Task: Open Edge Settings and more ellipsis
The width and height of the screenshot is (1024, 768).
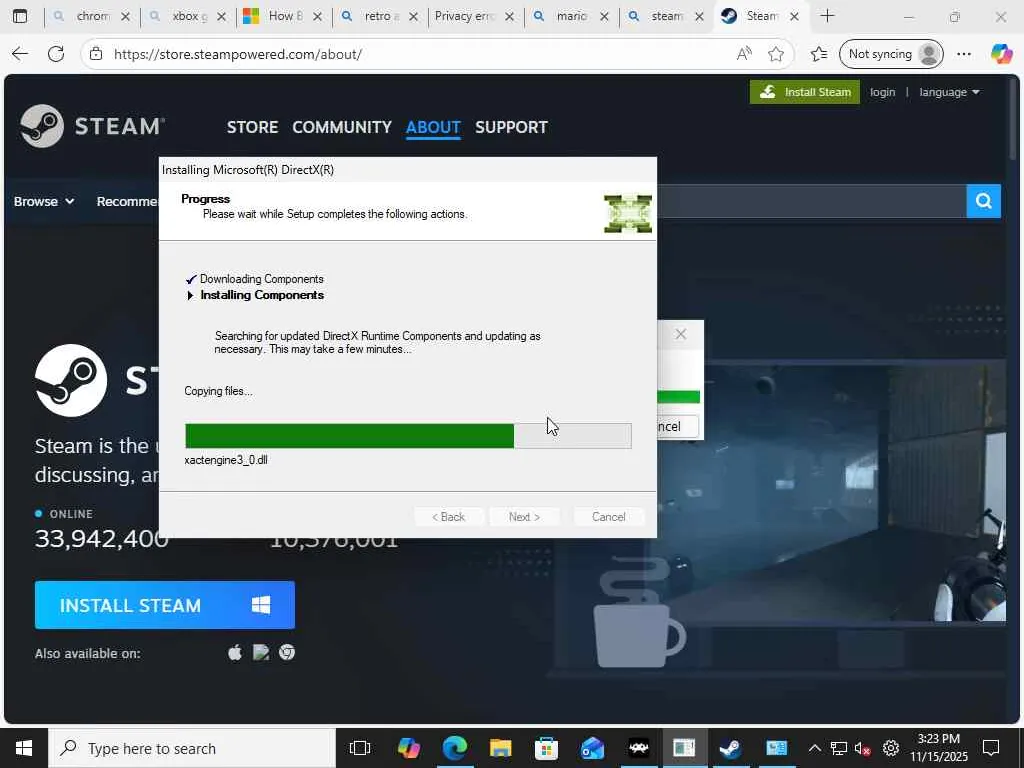Action: point(964,54)
